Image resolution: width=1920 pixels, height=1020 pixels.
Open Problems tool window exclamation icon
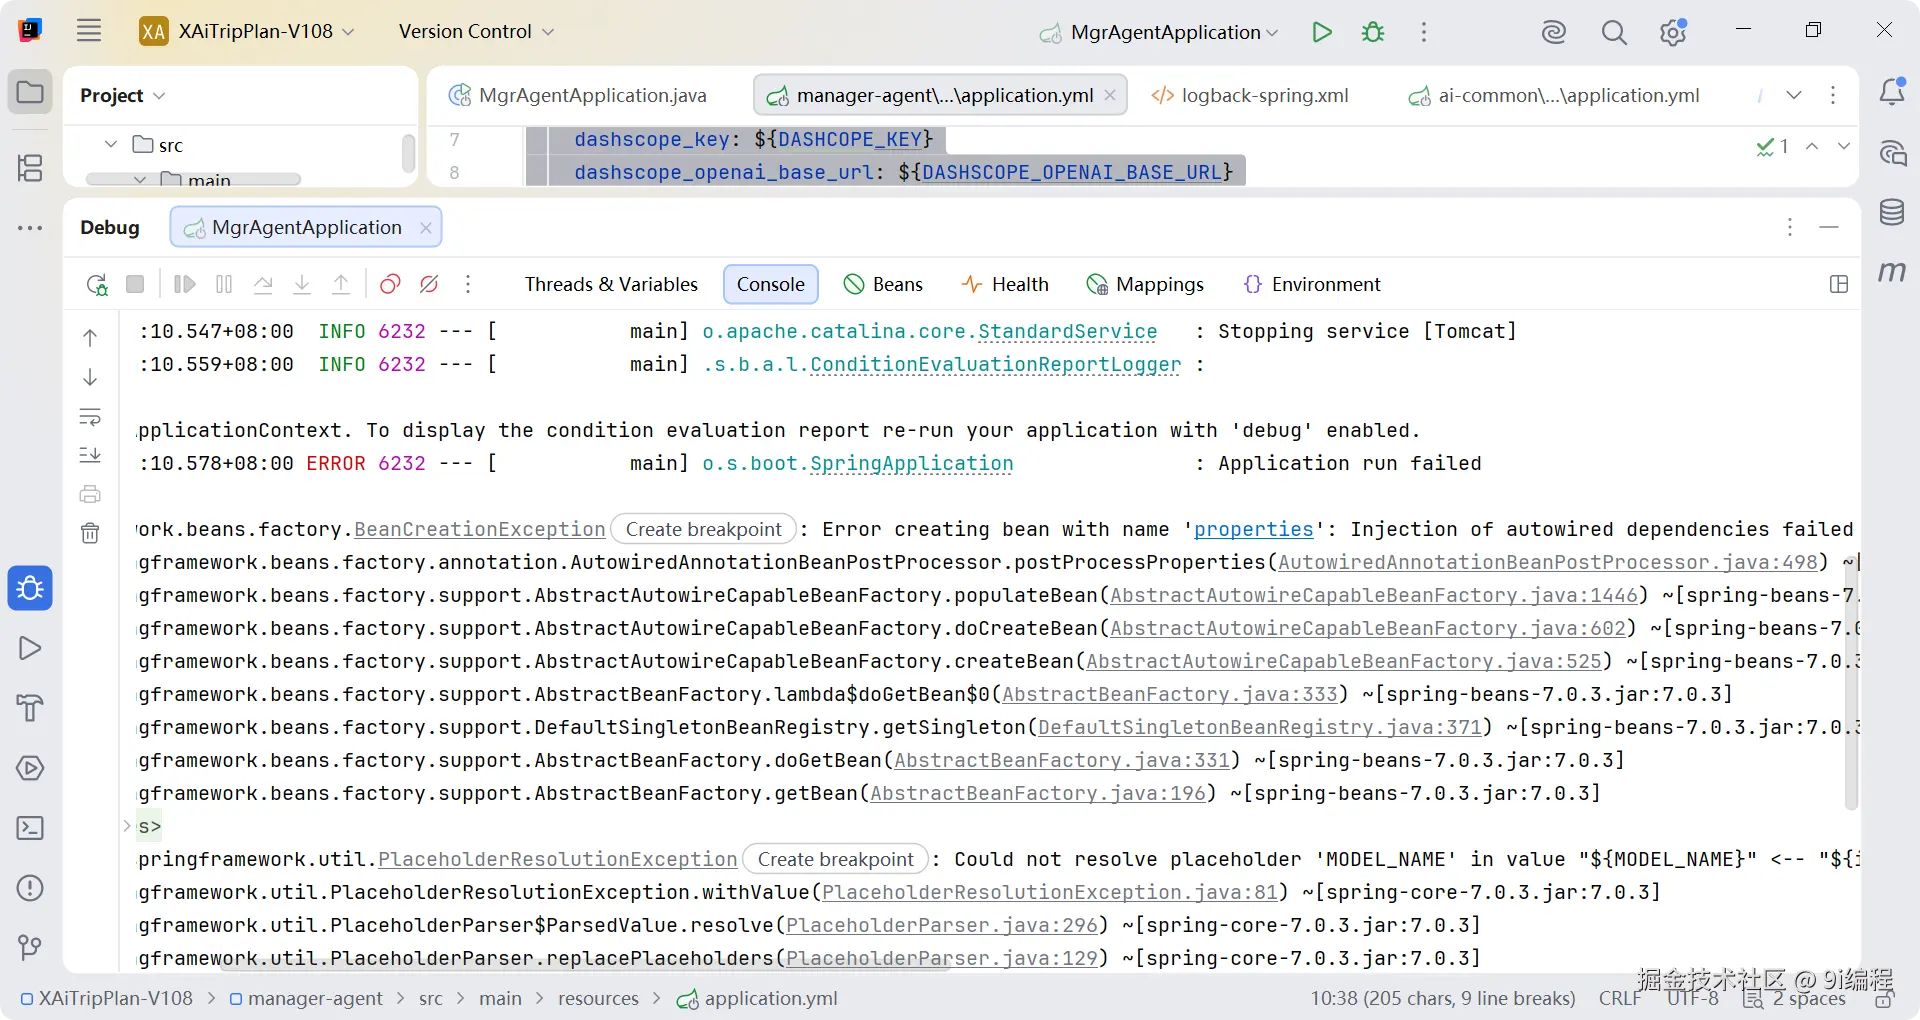coord(30,888)
